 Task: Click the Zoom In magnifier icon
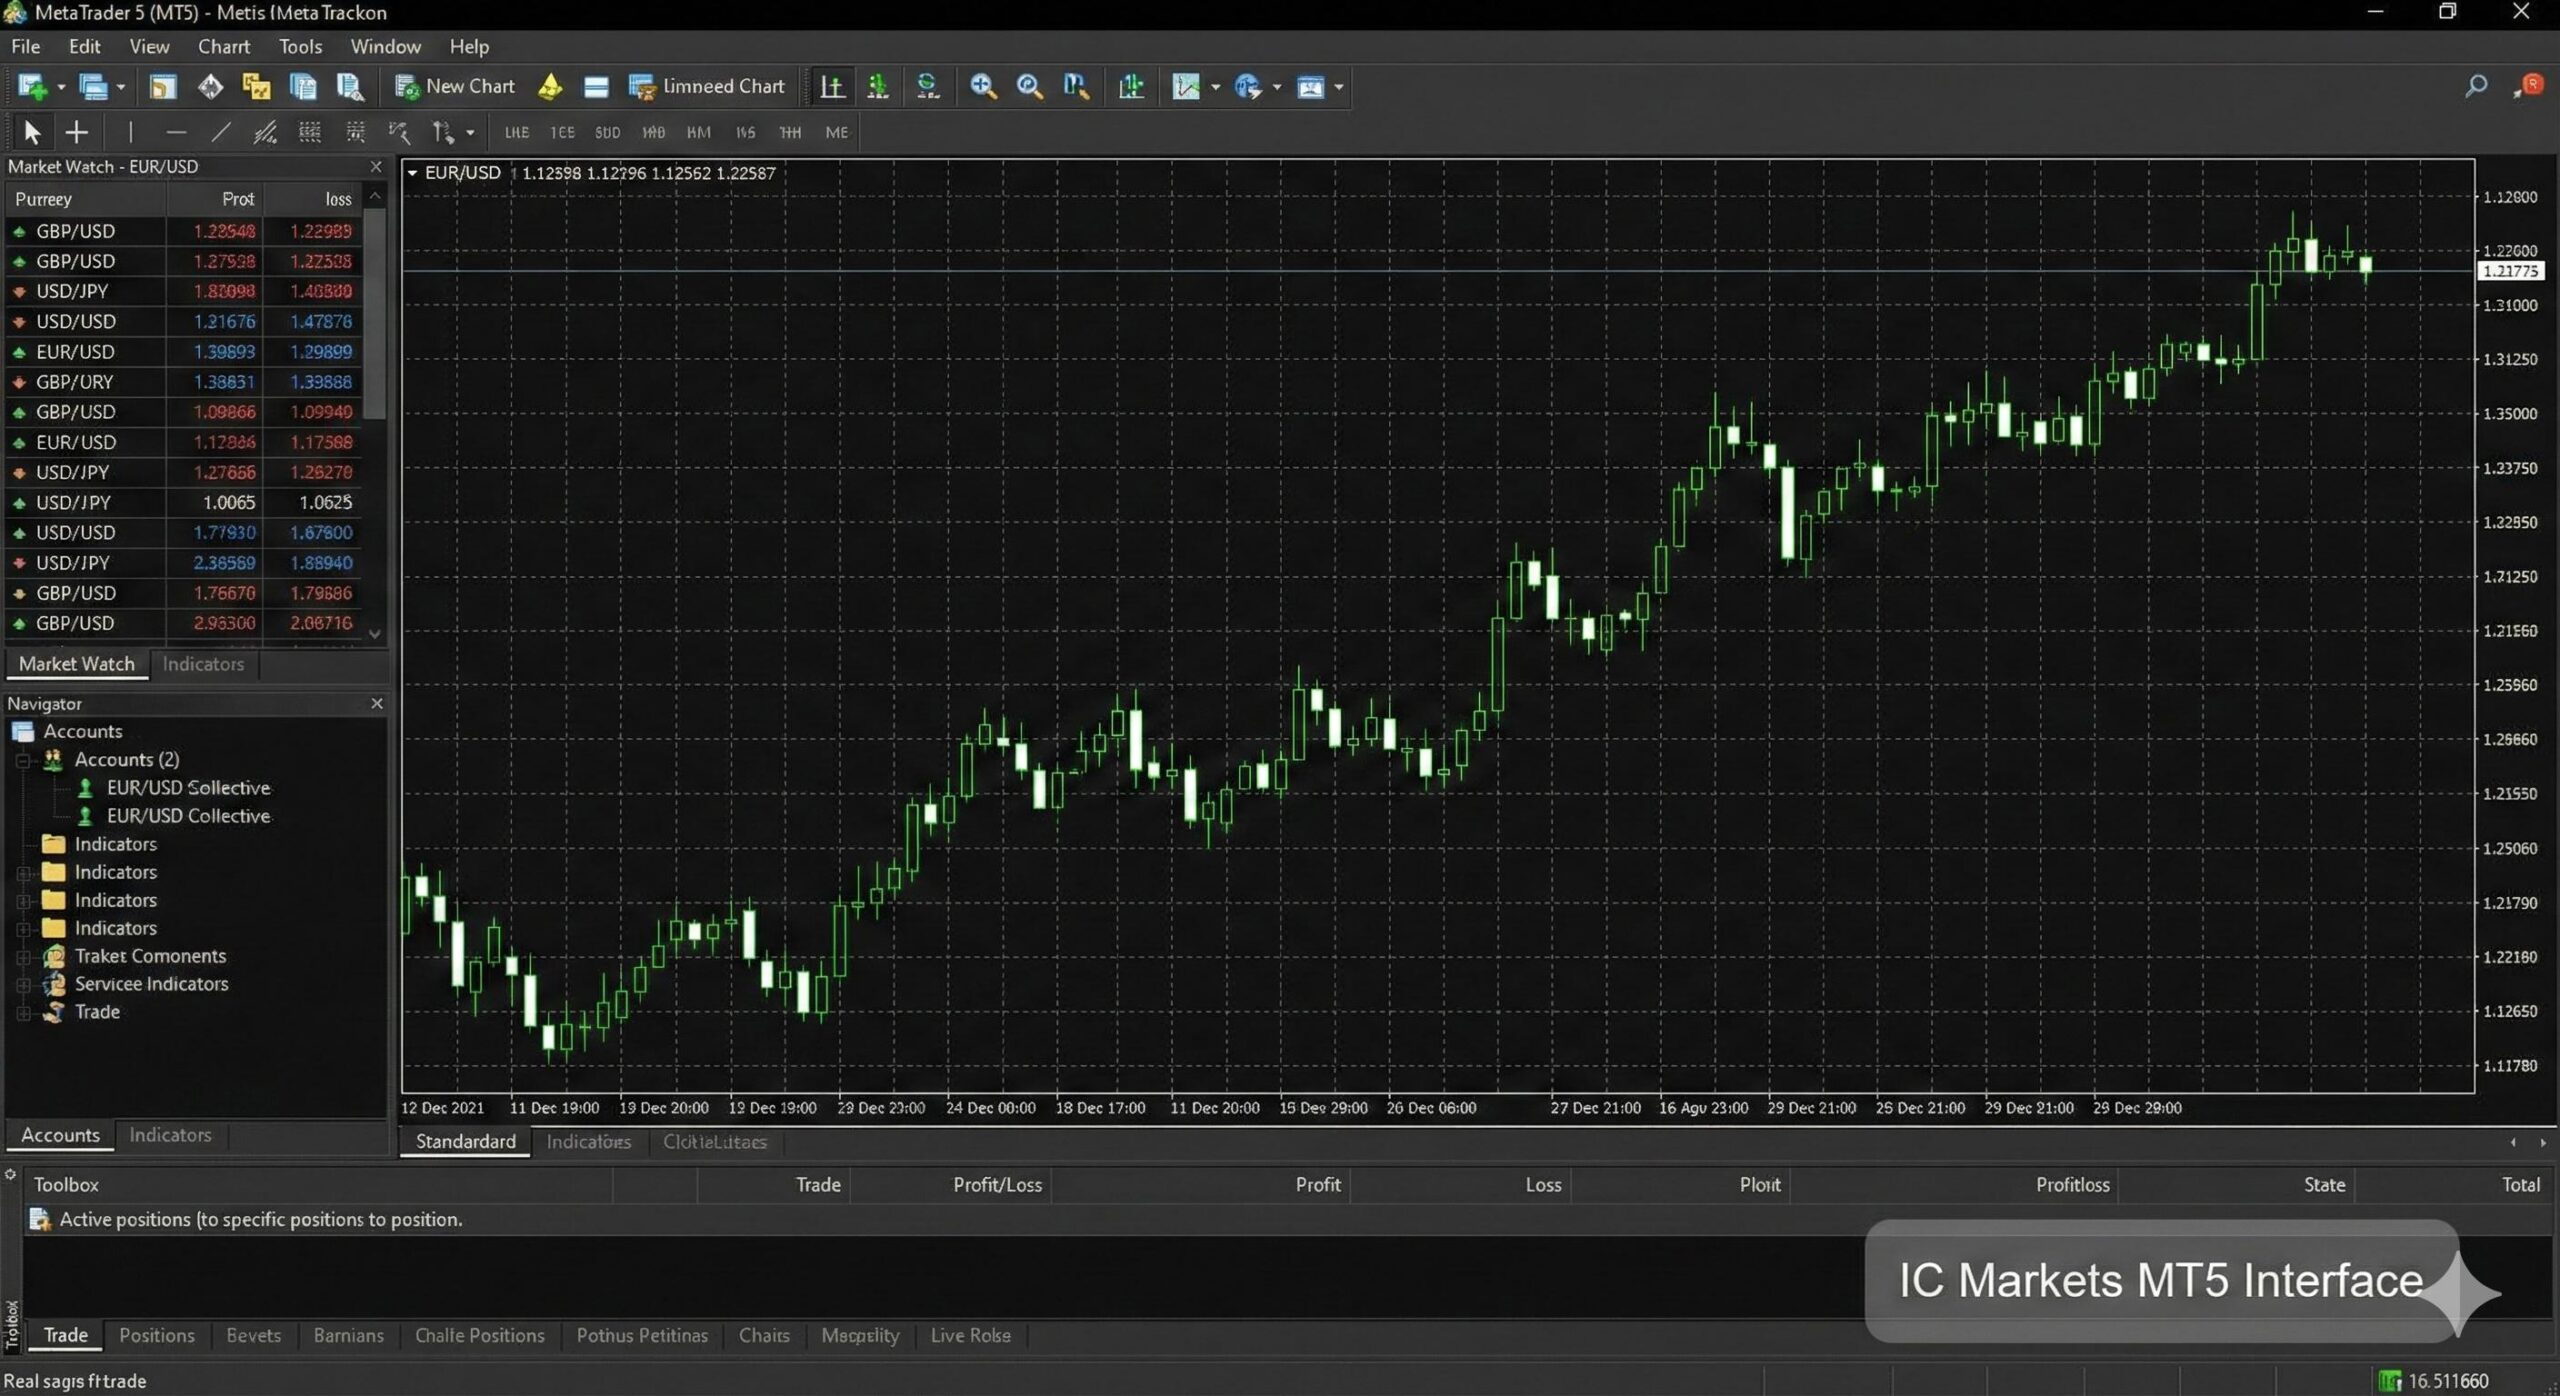point(983,87)
